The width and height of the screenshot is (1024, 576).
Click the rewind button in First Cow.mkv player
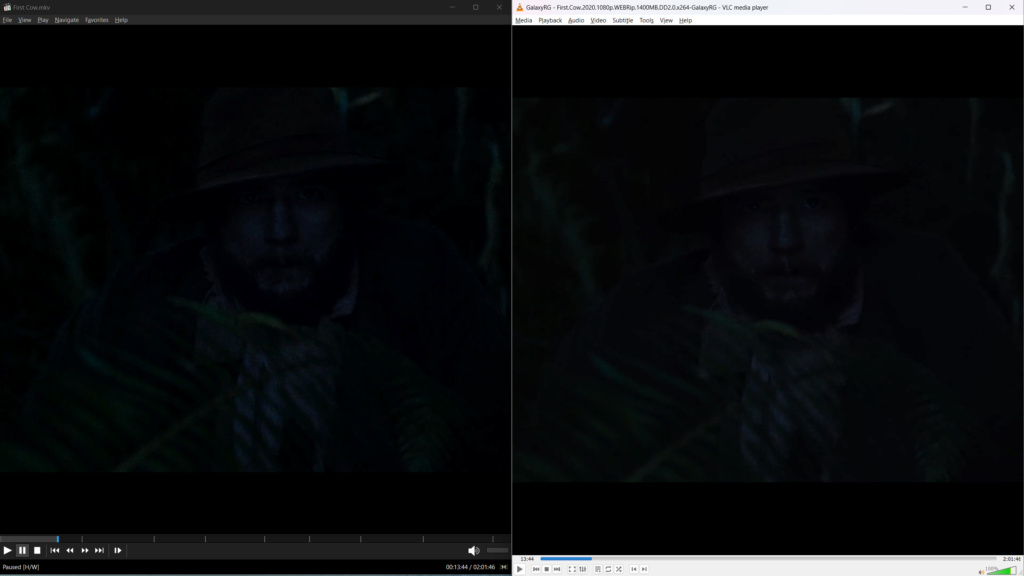point(70,551)
